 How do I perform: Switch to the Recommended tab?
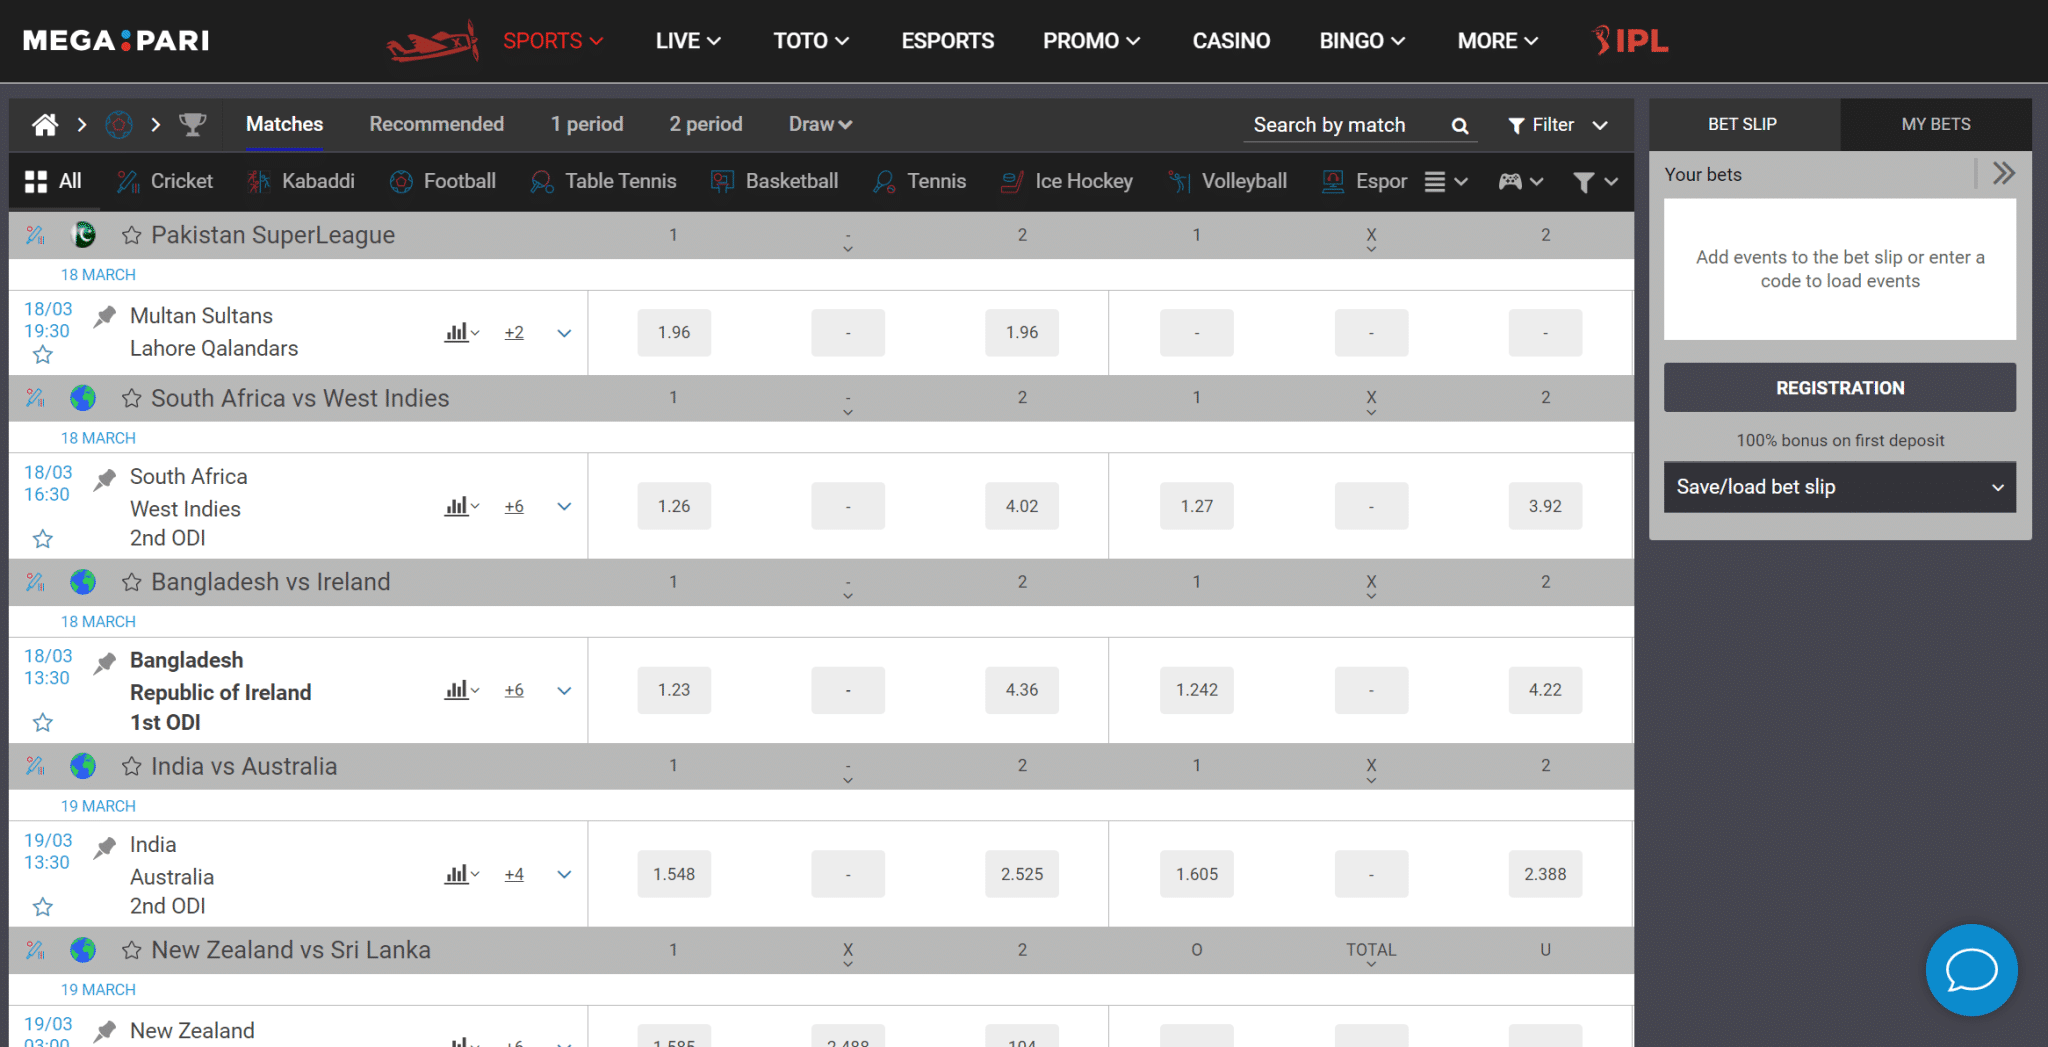click(437, 124)
